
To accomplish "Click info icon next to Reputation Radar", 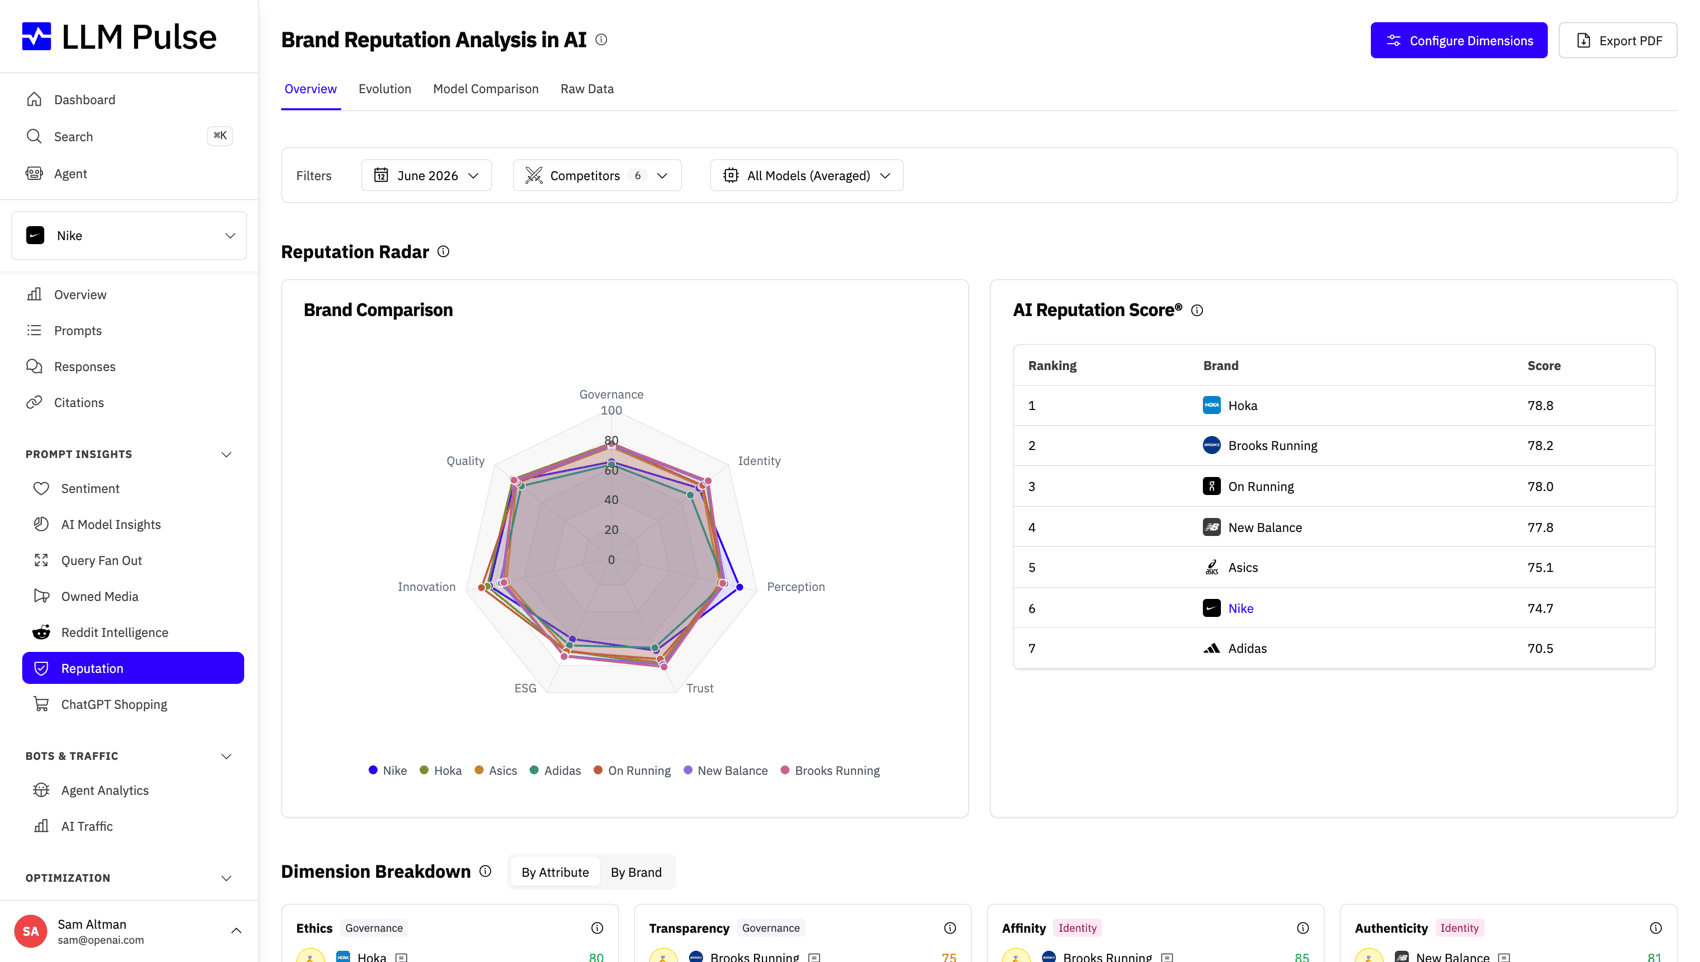I will tap(443, 252).
